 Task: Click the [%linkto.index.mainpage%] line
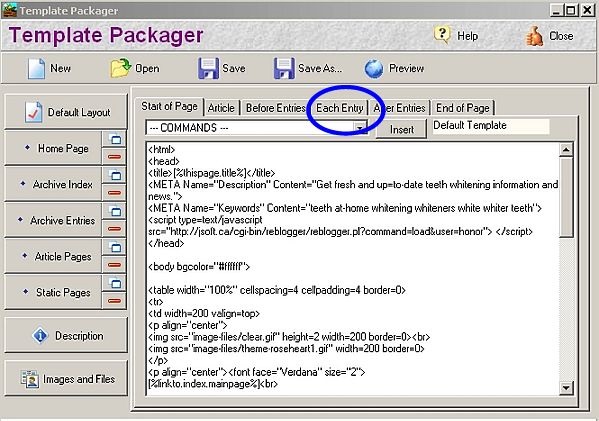pos(213,384)
